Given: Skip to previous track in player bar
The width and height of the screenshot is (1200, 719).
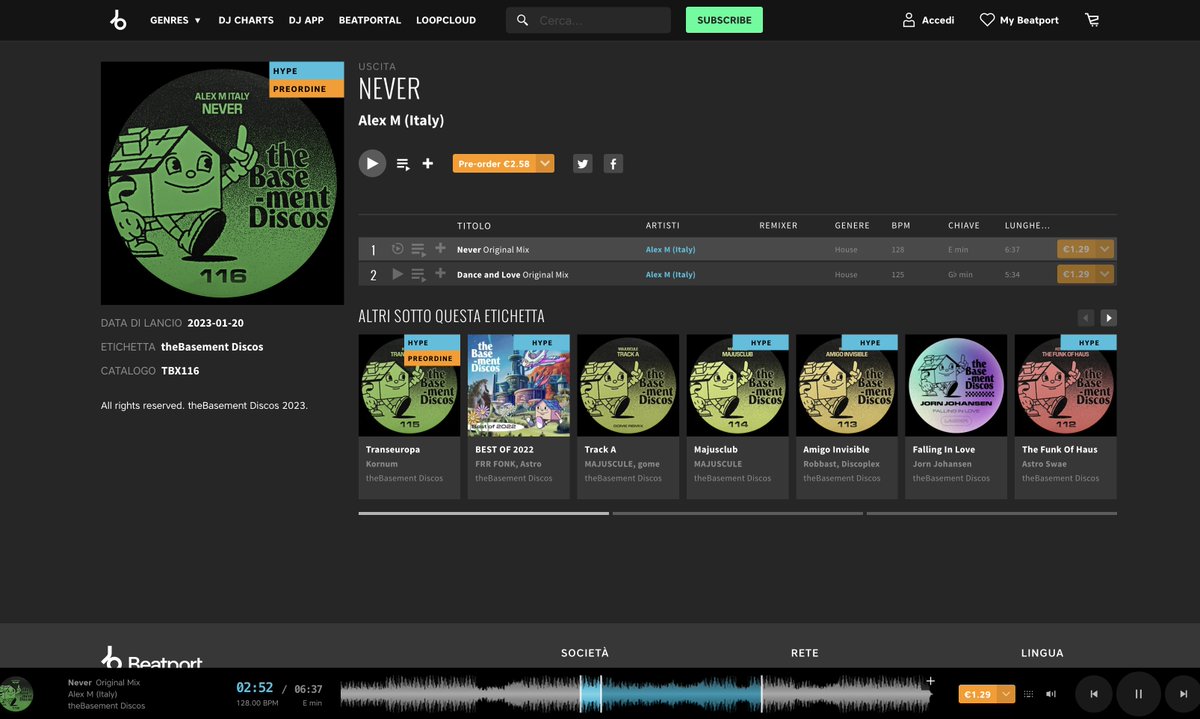Looking at the screenshot, I should [1094, 694].
